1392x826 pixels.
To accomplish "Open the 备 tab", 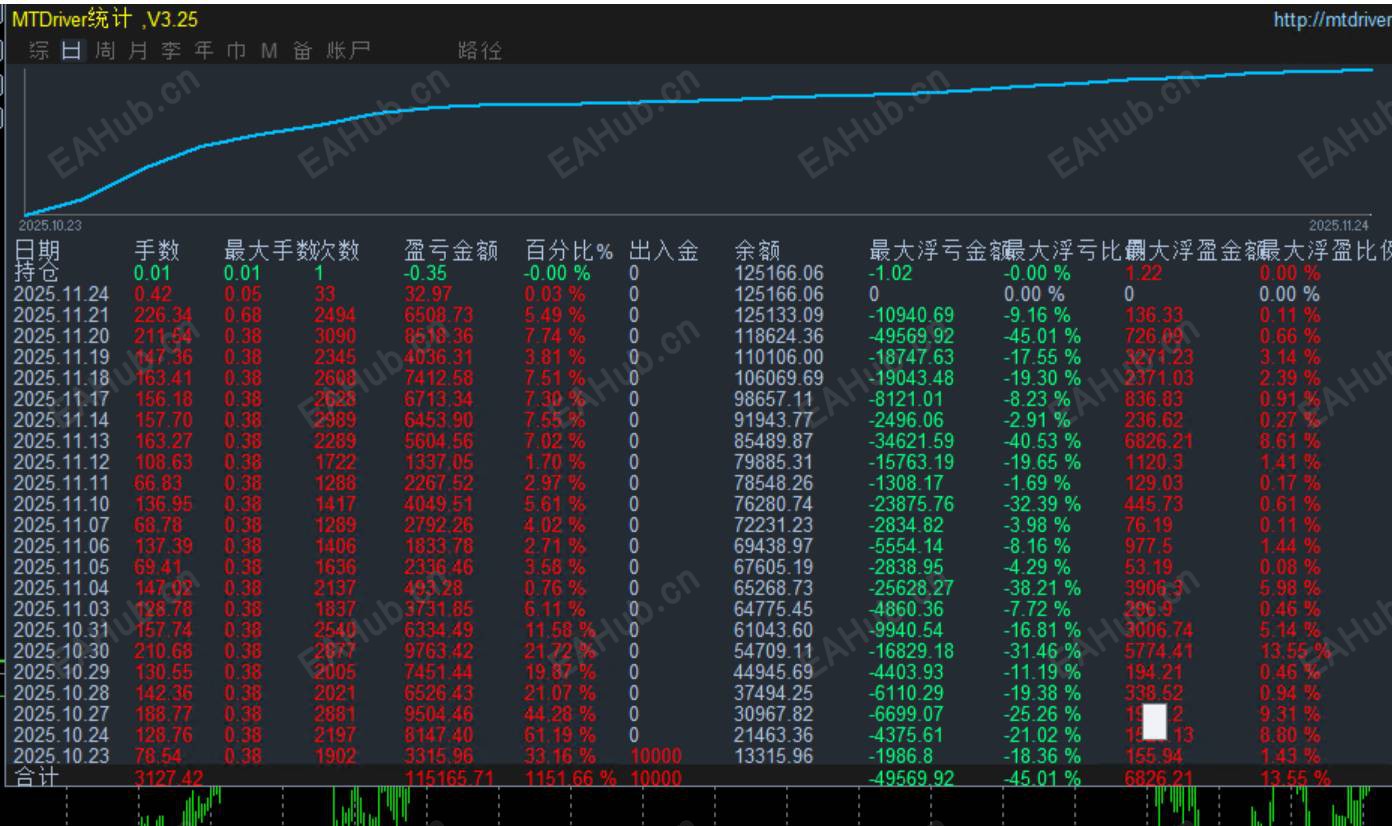I will (302, 51).
